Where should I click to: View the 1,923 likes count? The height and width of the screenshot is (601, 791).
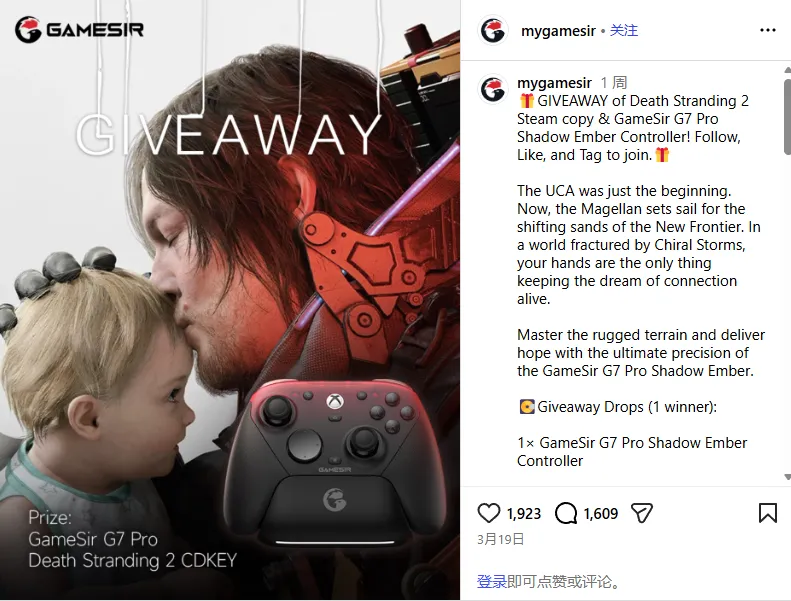[x=524, y=514]
